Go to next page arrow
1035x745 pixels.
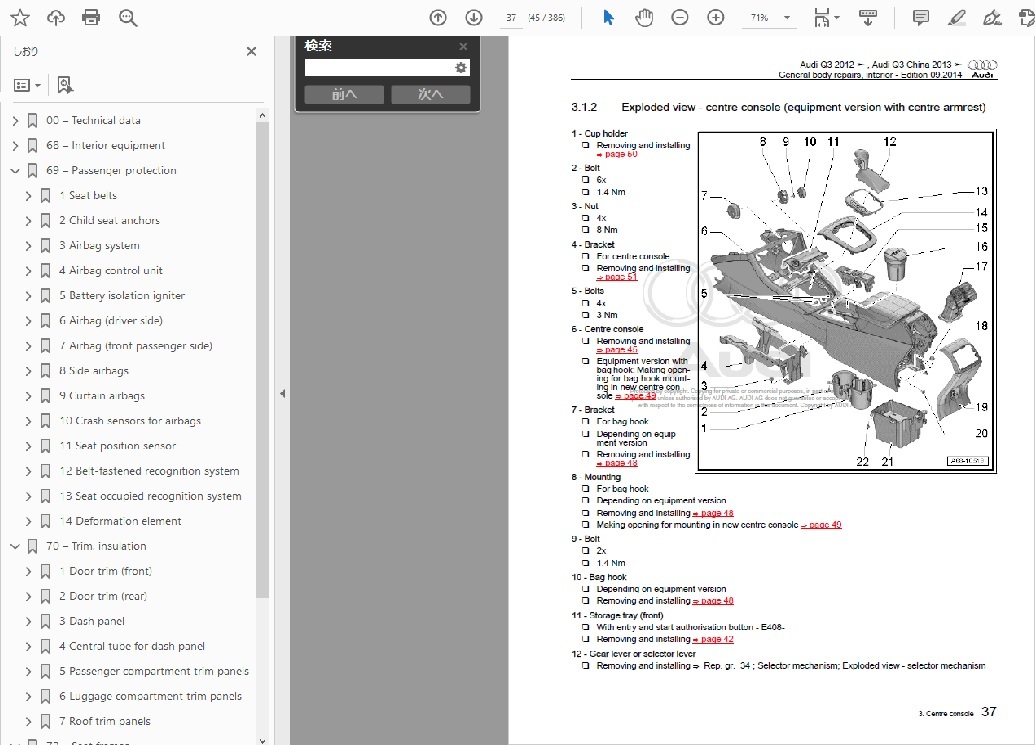coord(474,18)
